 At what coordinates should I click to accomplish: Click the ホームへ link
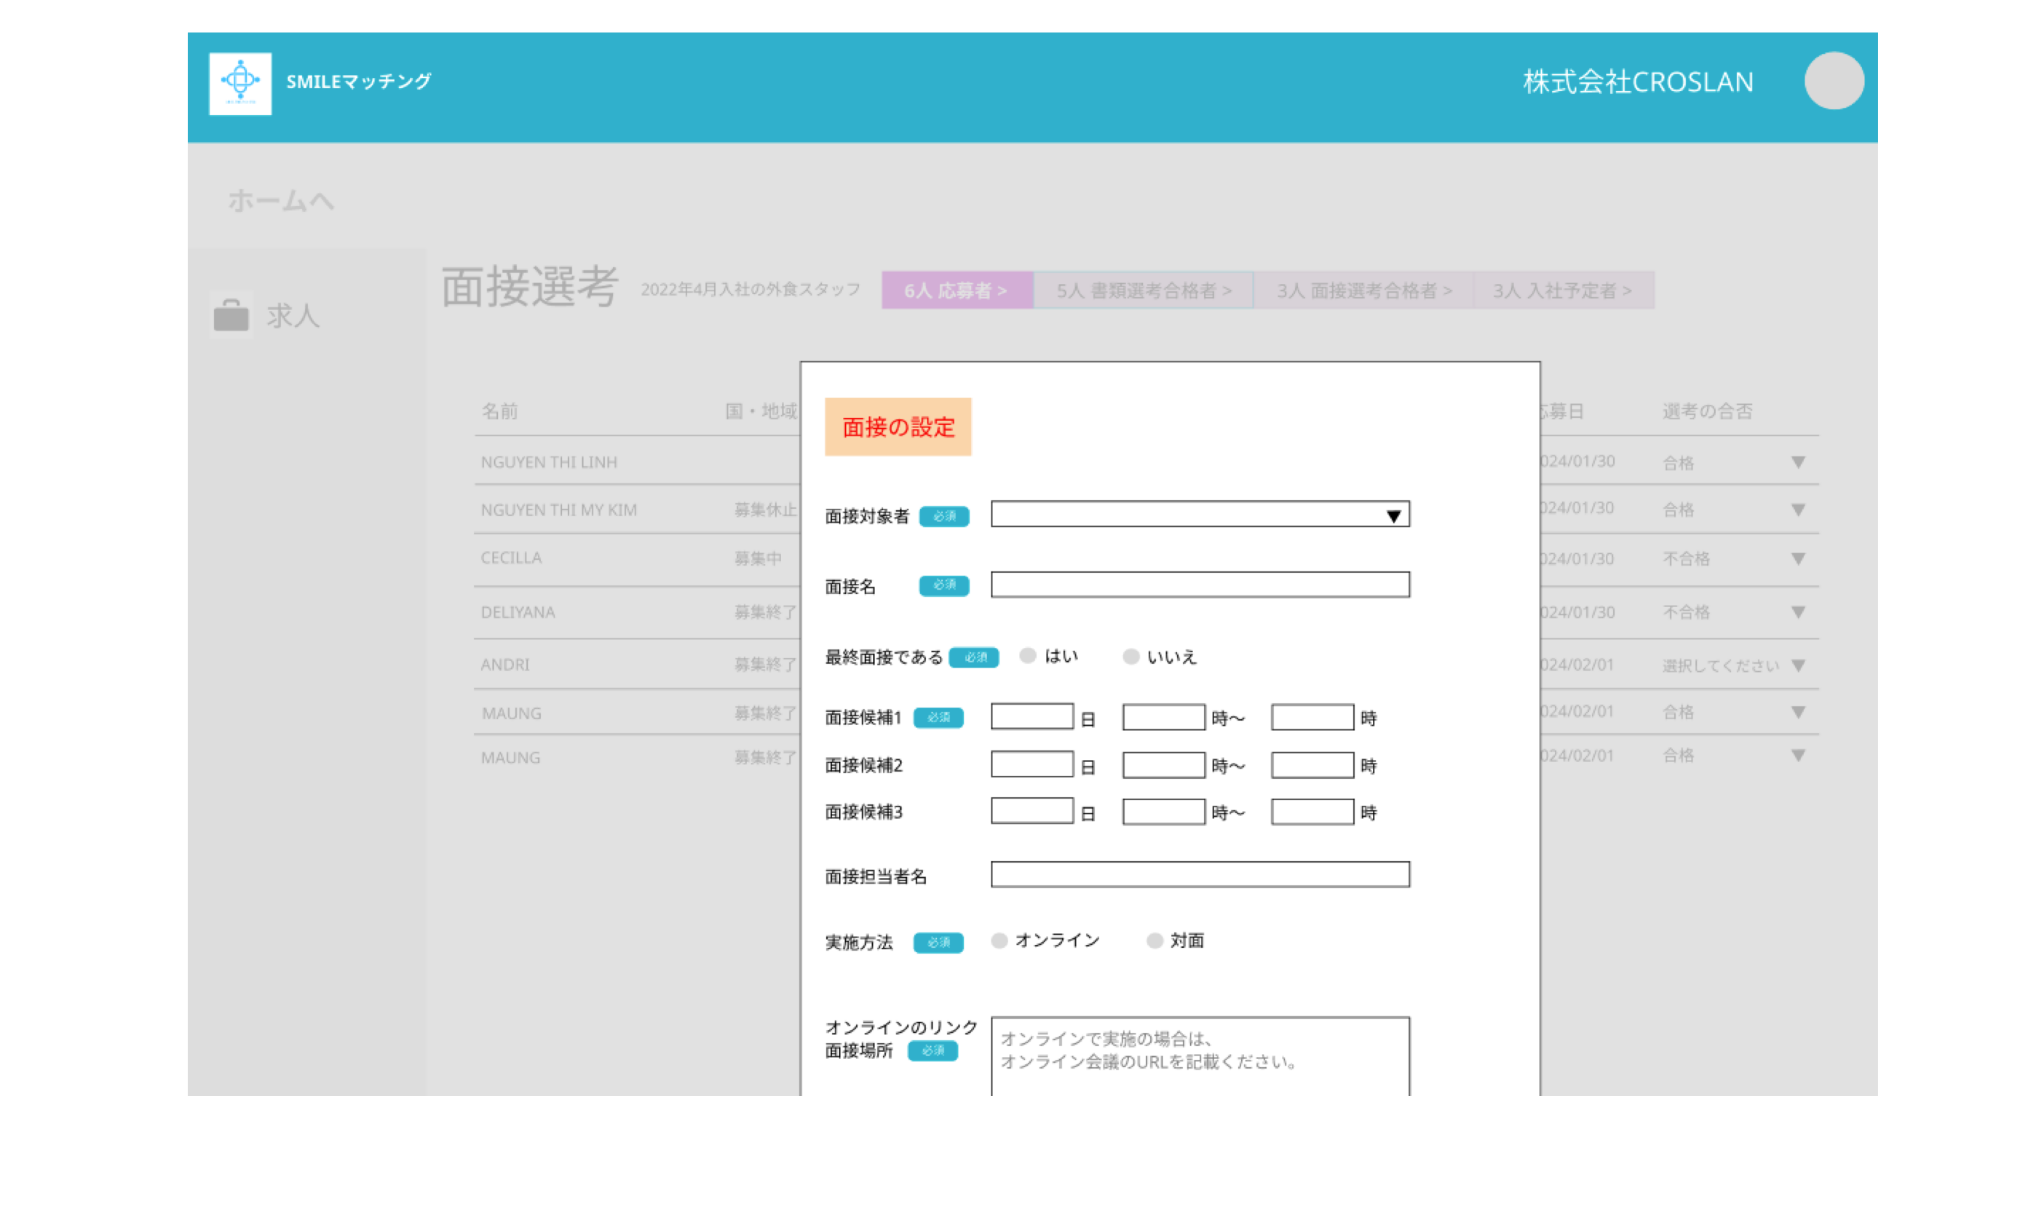[x=281, y=201]
